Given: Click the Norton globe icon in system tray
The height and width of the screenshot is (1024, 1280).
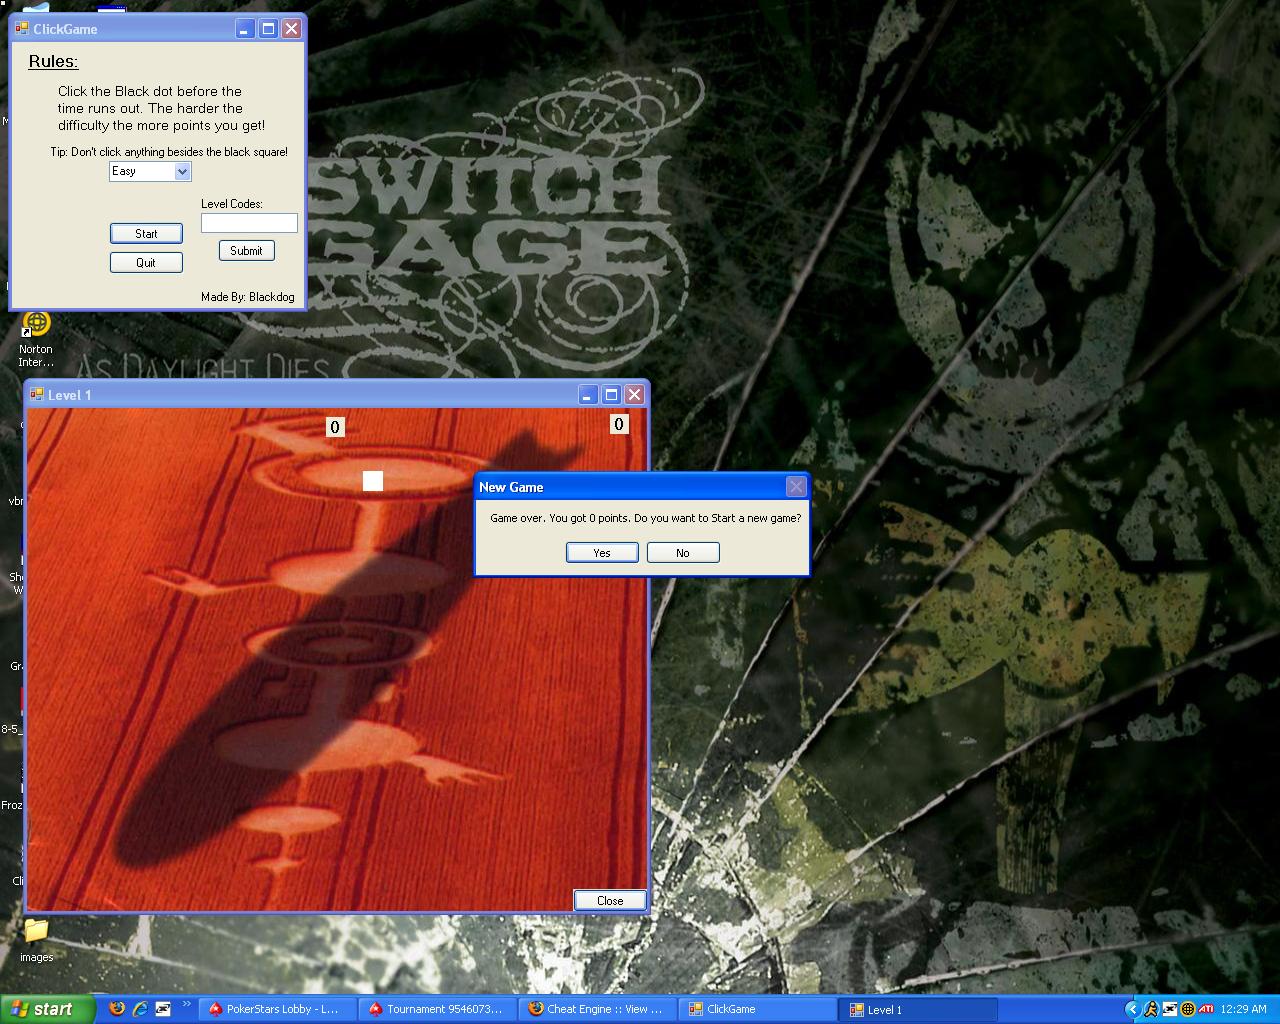Looking at the screenshot, I should (x=1188, y=1009).
